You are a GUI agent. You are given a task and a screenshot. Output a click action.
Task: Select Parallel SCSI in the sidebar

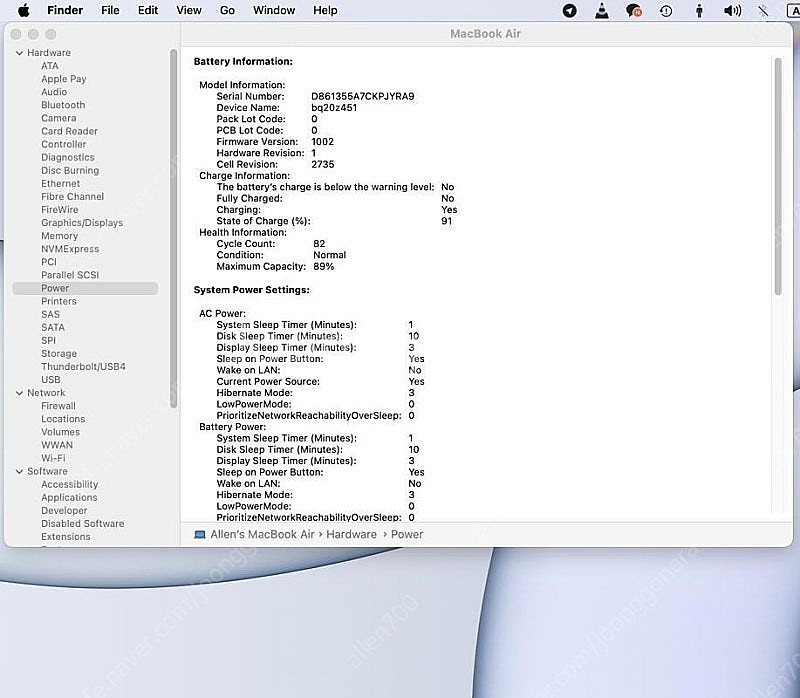click(x=70, y=275)
